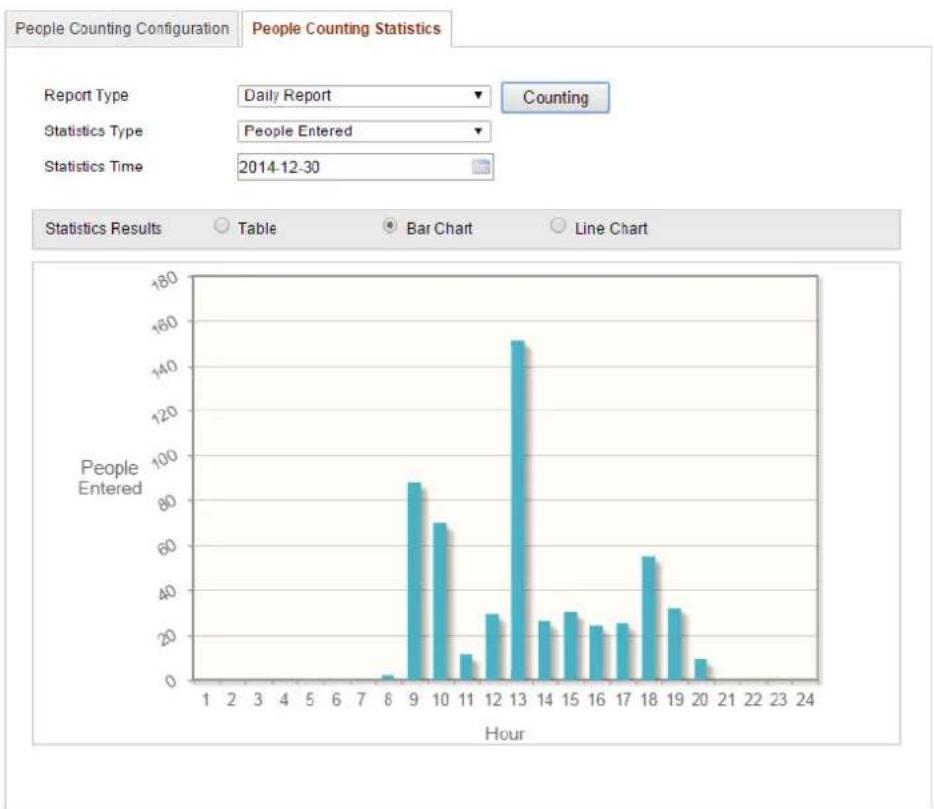Click the bar for hour 14
The width and height of the screenshot is (934, 809).
point(544,651)
